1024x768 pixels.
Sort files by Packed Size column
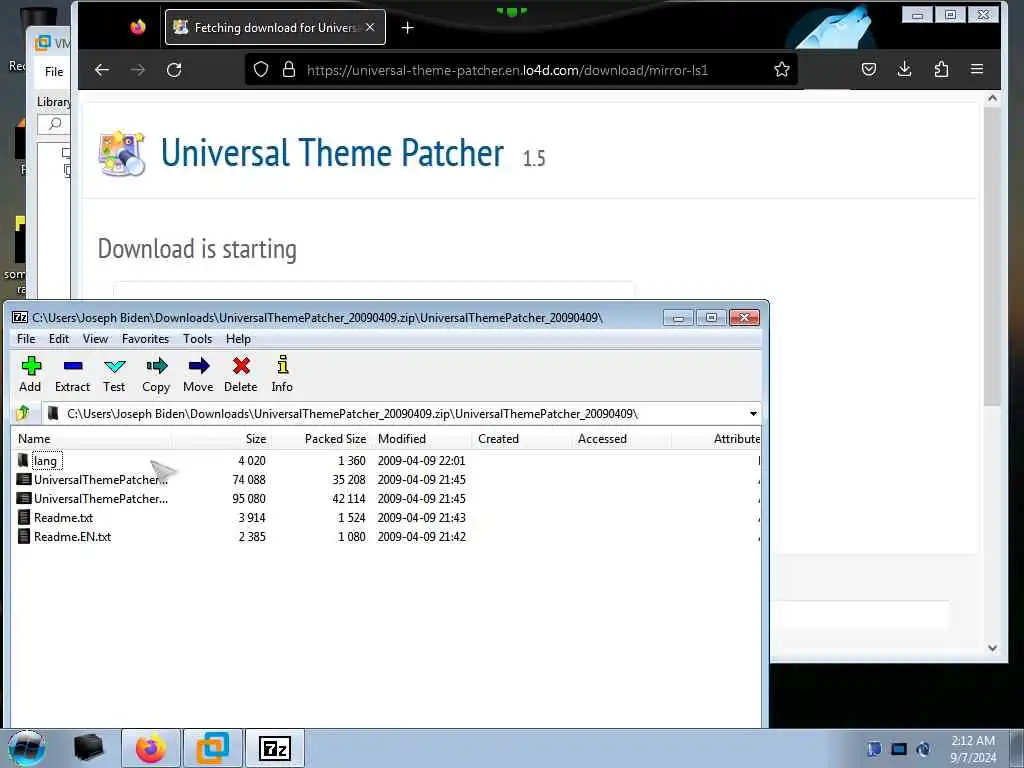pos(322,439)
